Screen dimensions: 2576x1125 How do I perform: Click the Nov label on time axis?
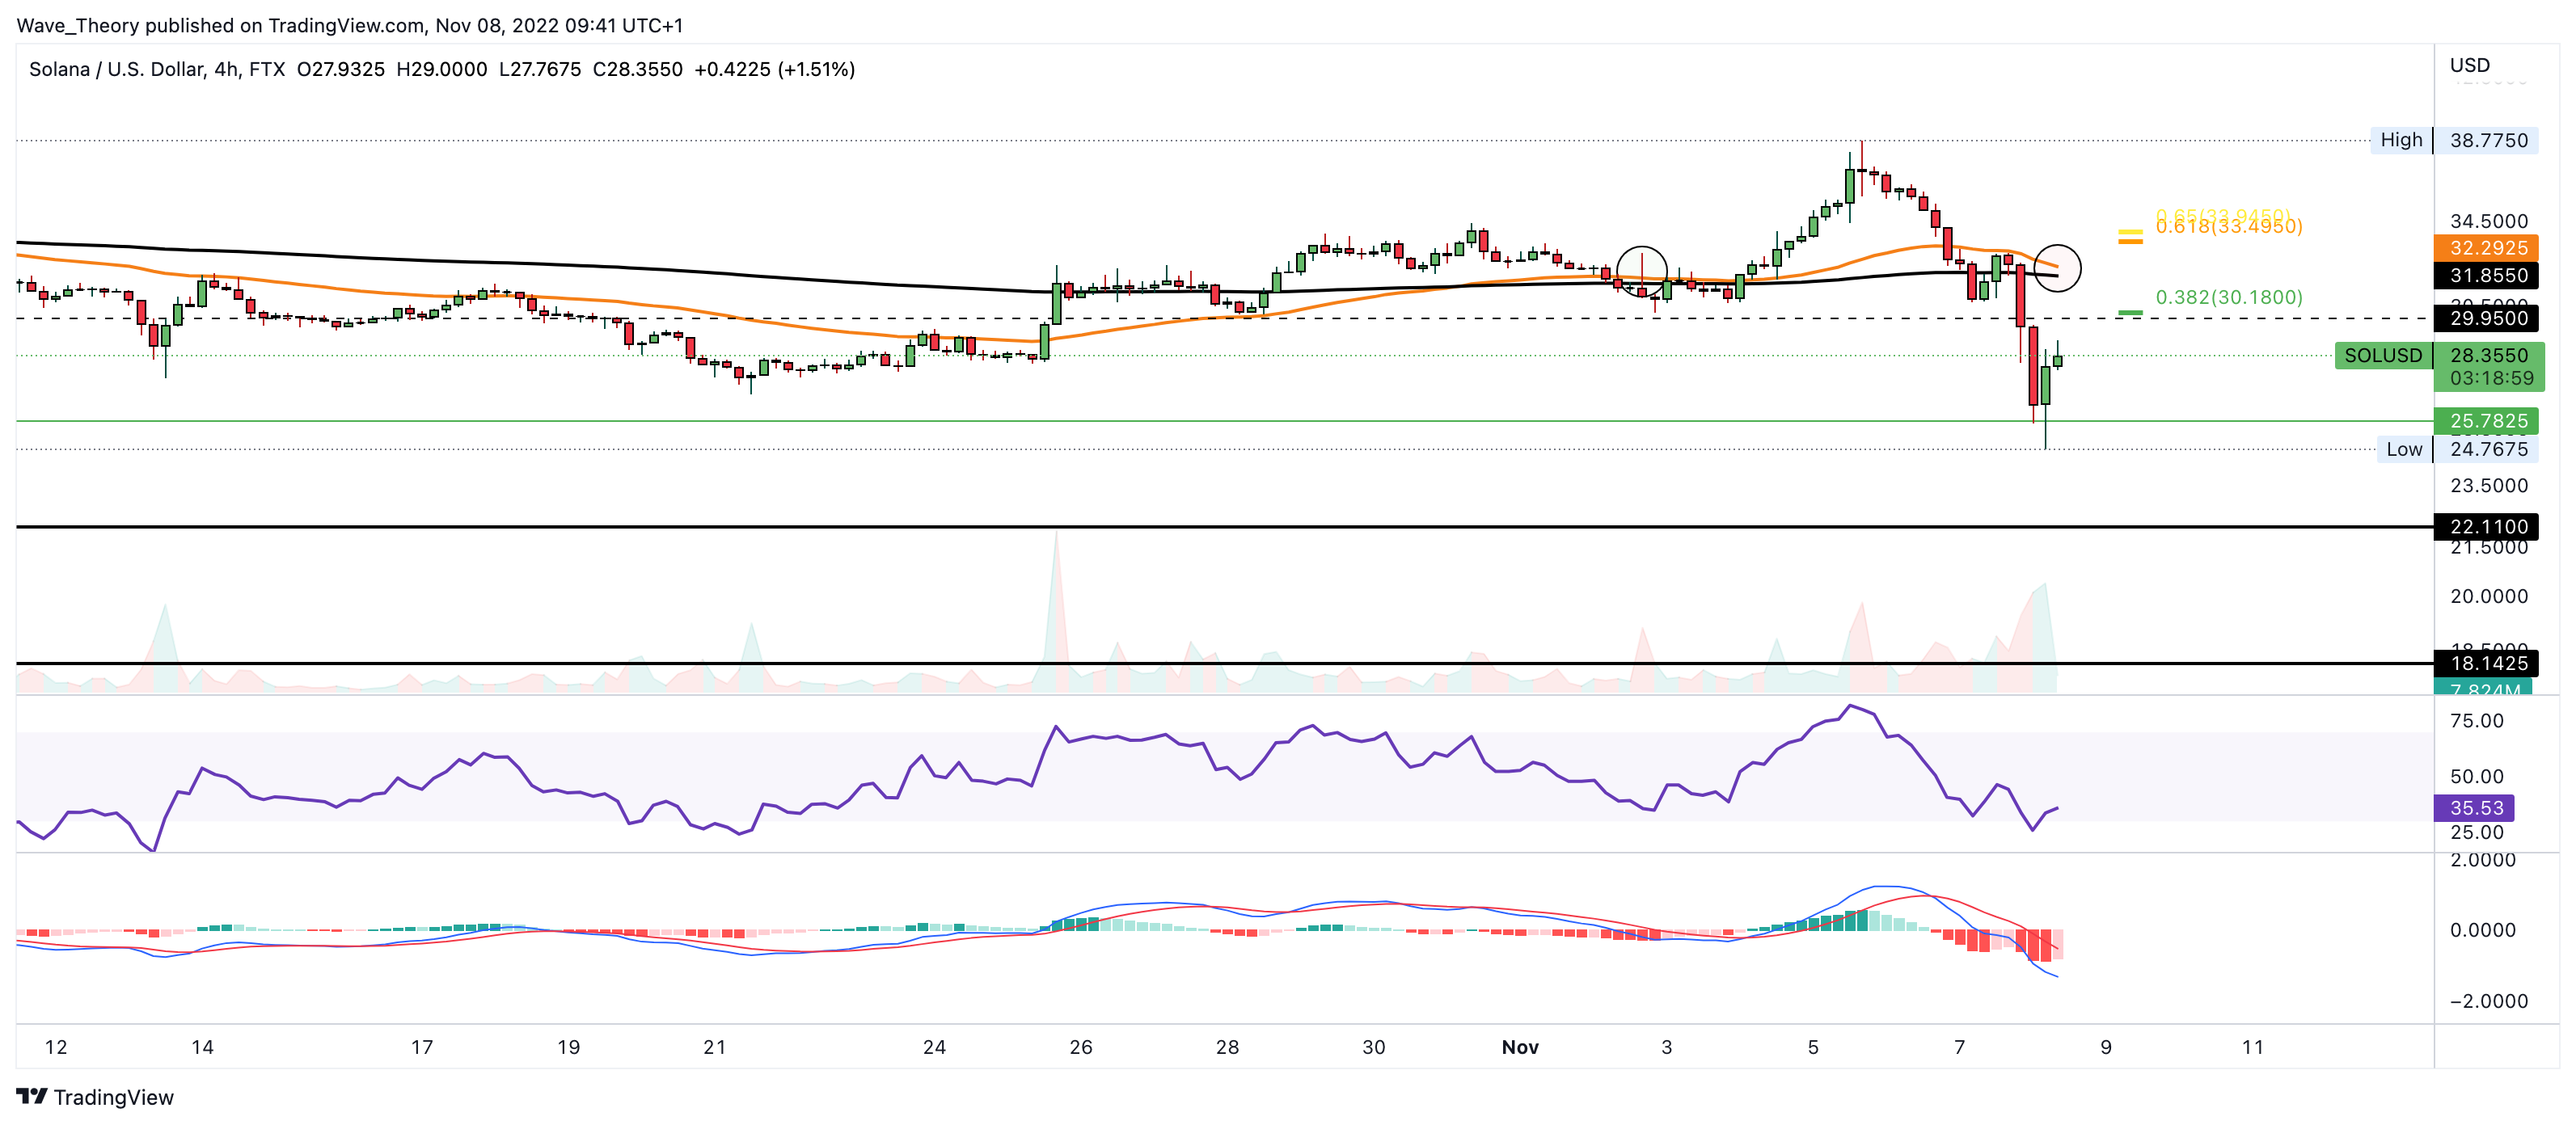click(1519, 1047)
